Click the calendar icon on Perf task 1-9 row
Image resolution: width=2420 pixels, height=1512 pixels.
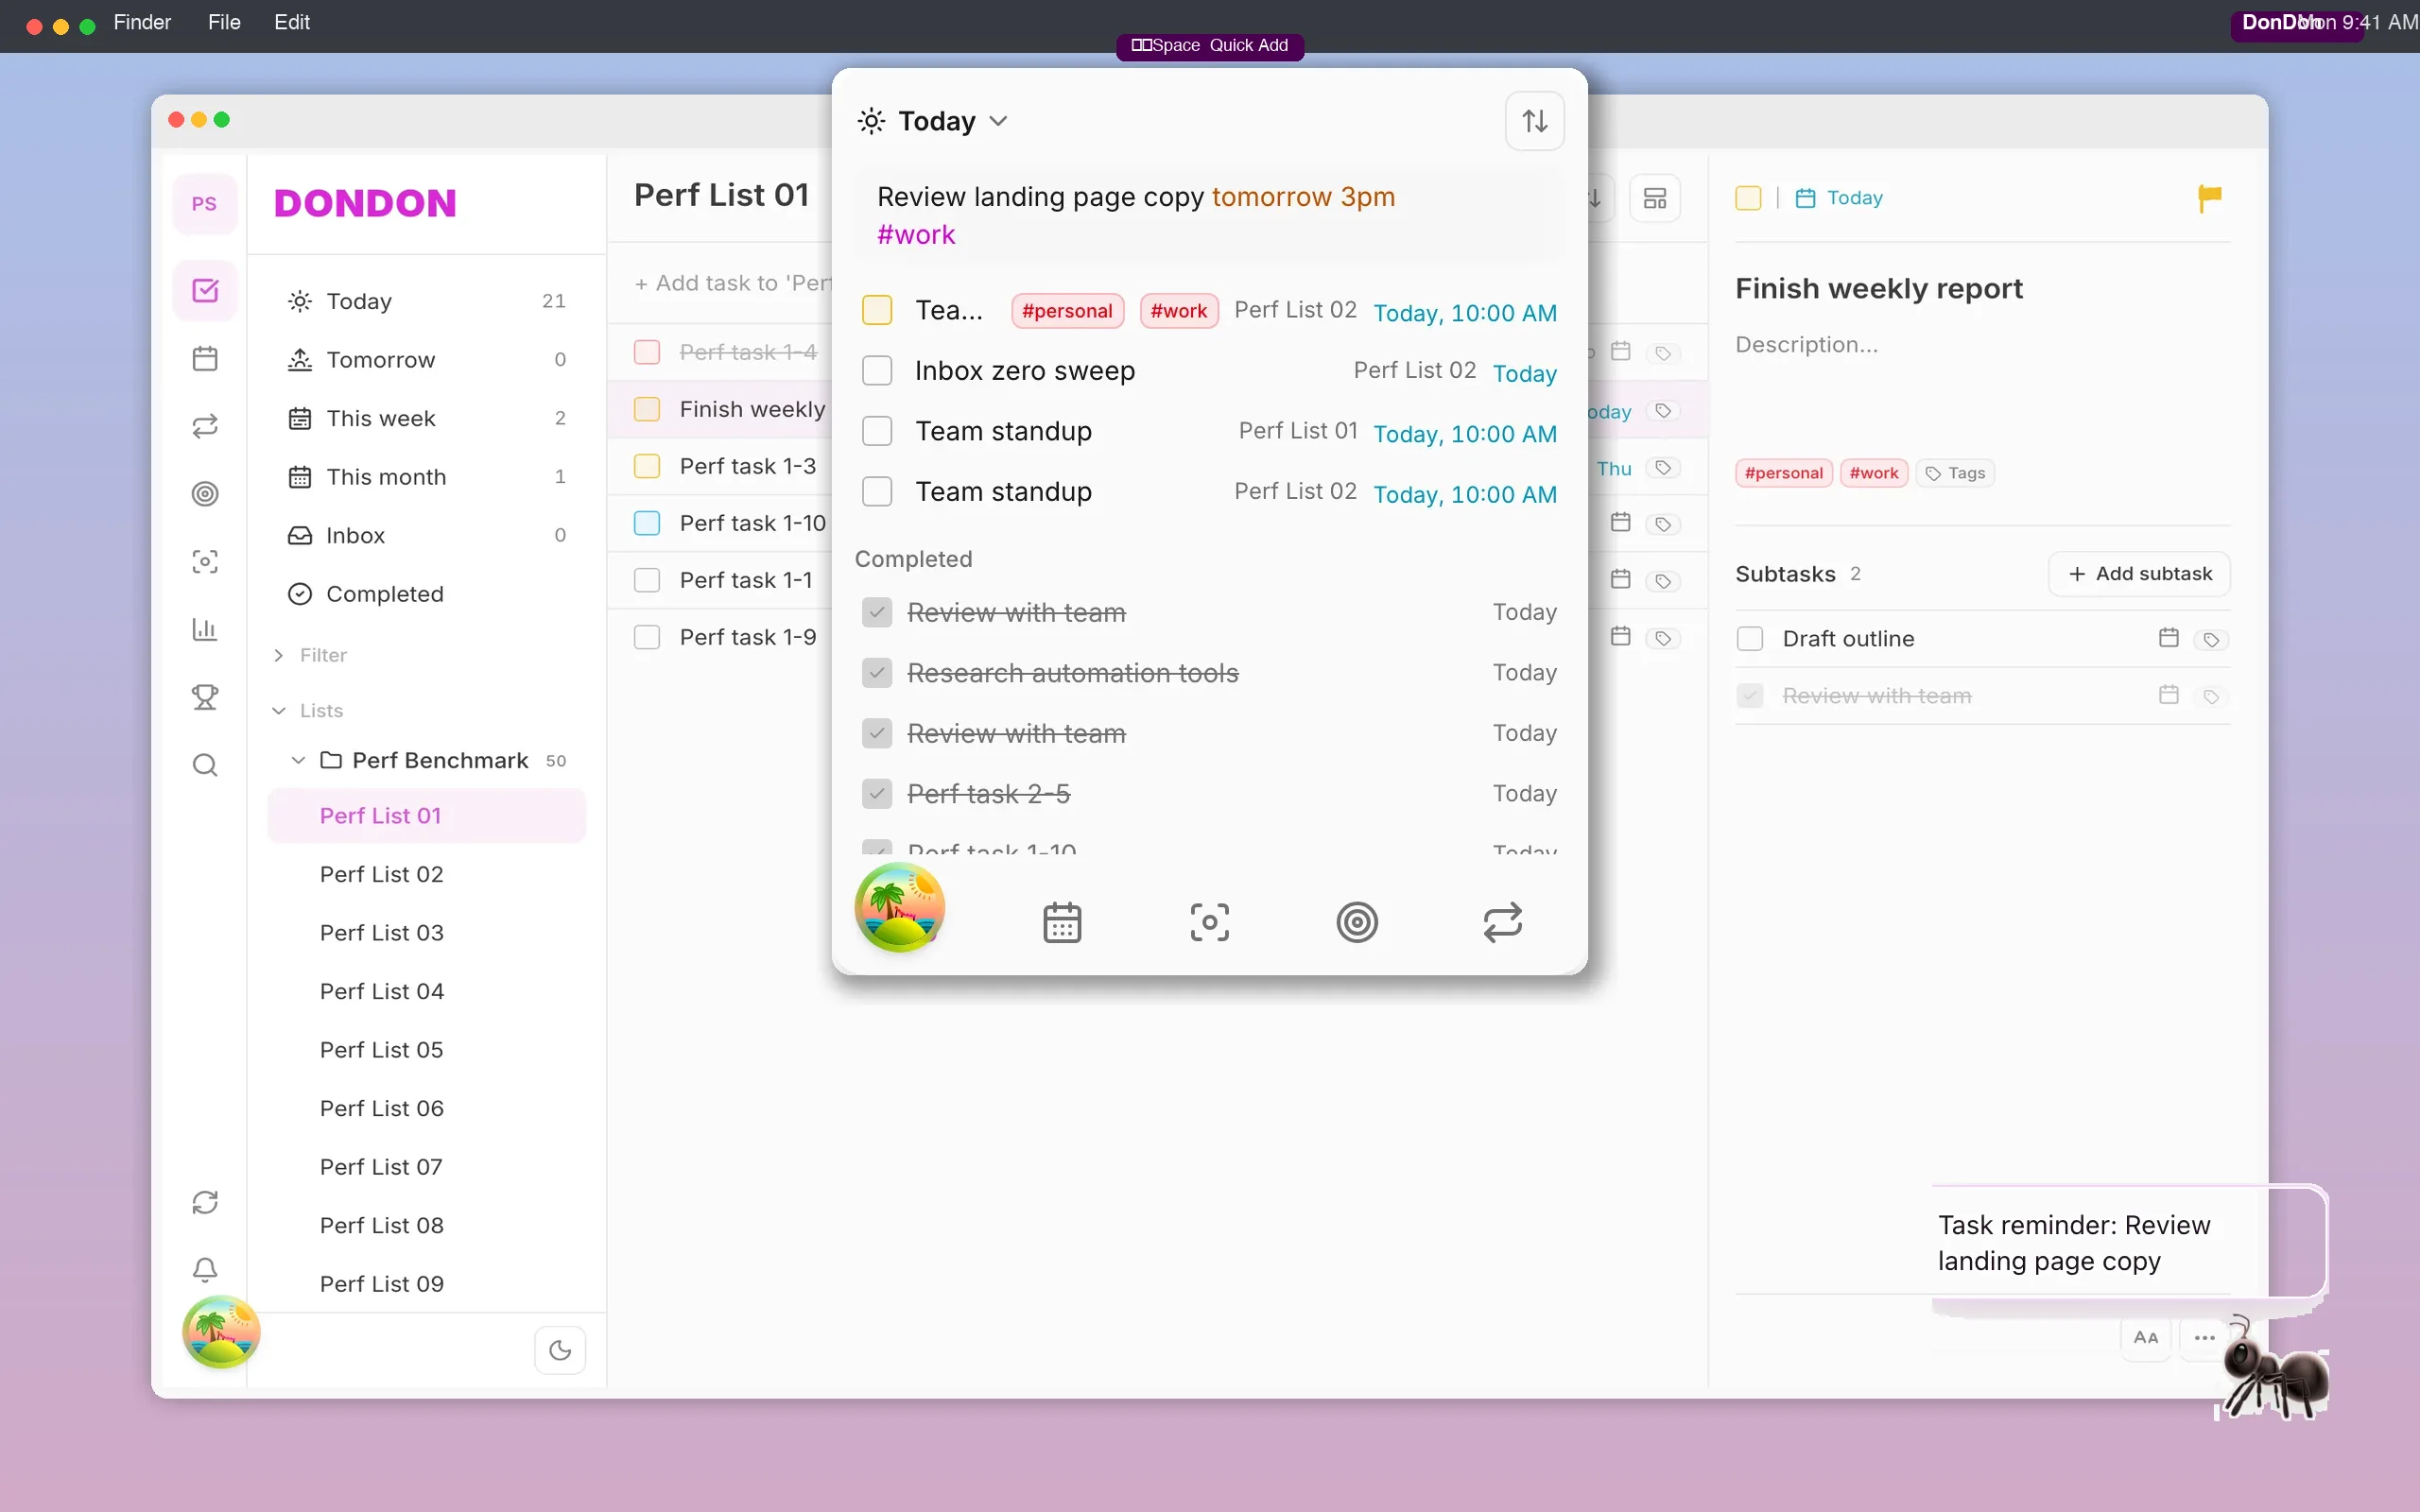tap(1621, 637)
